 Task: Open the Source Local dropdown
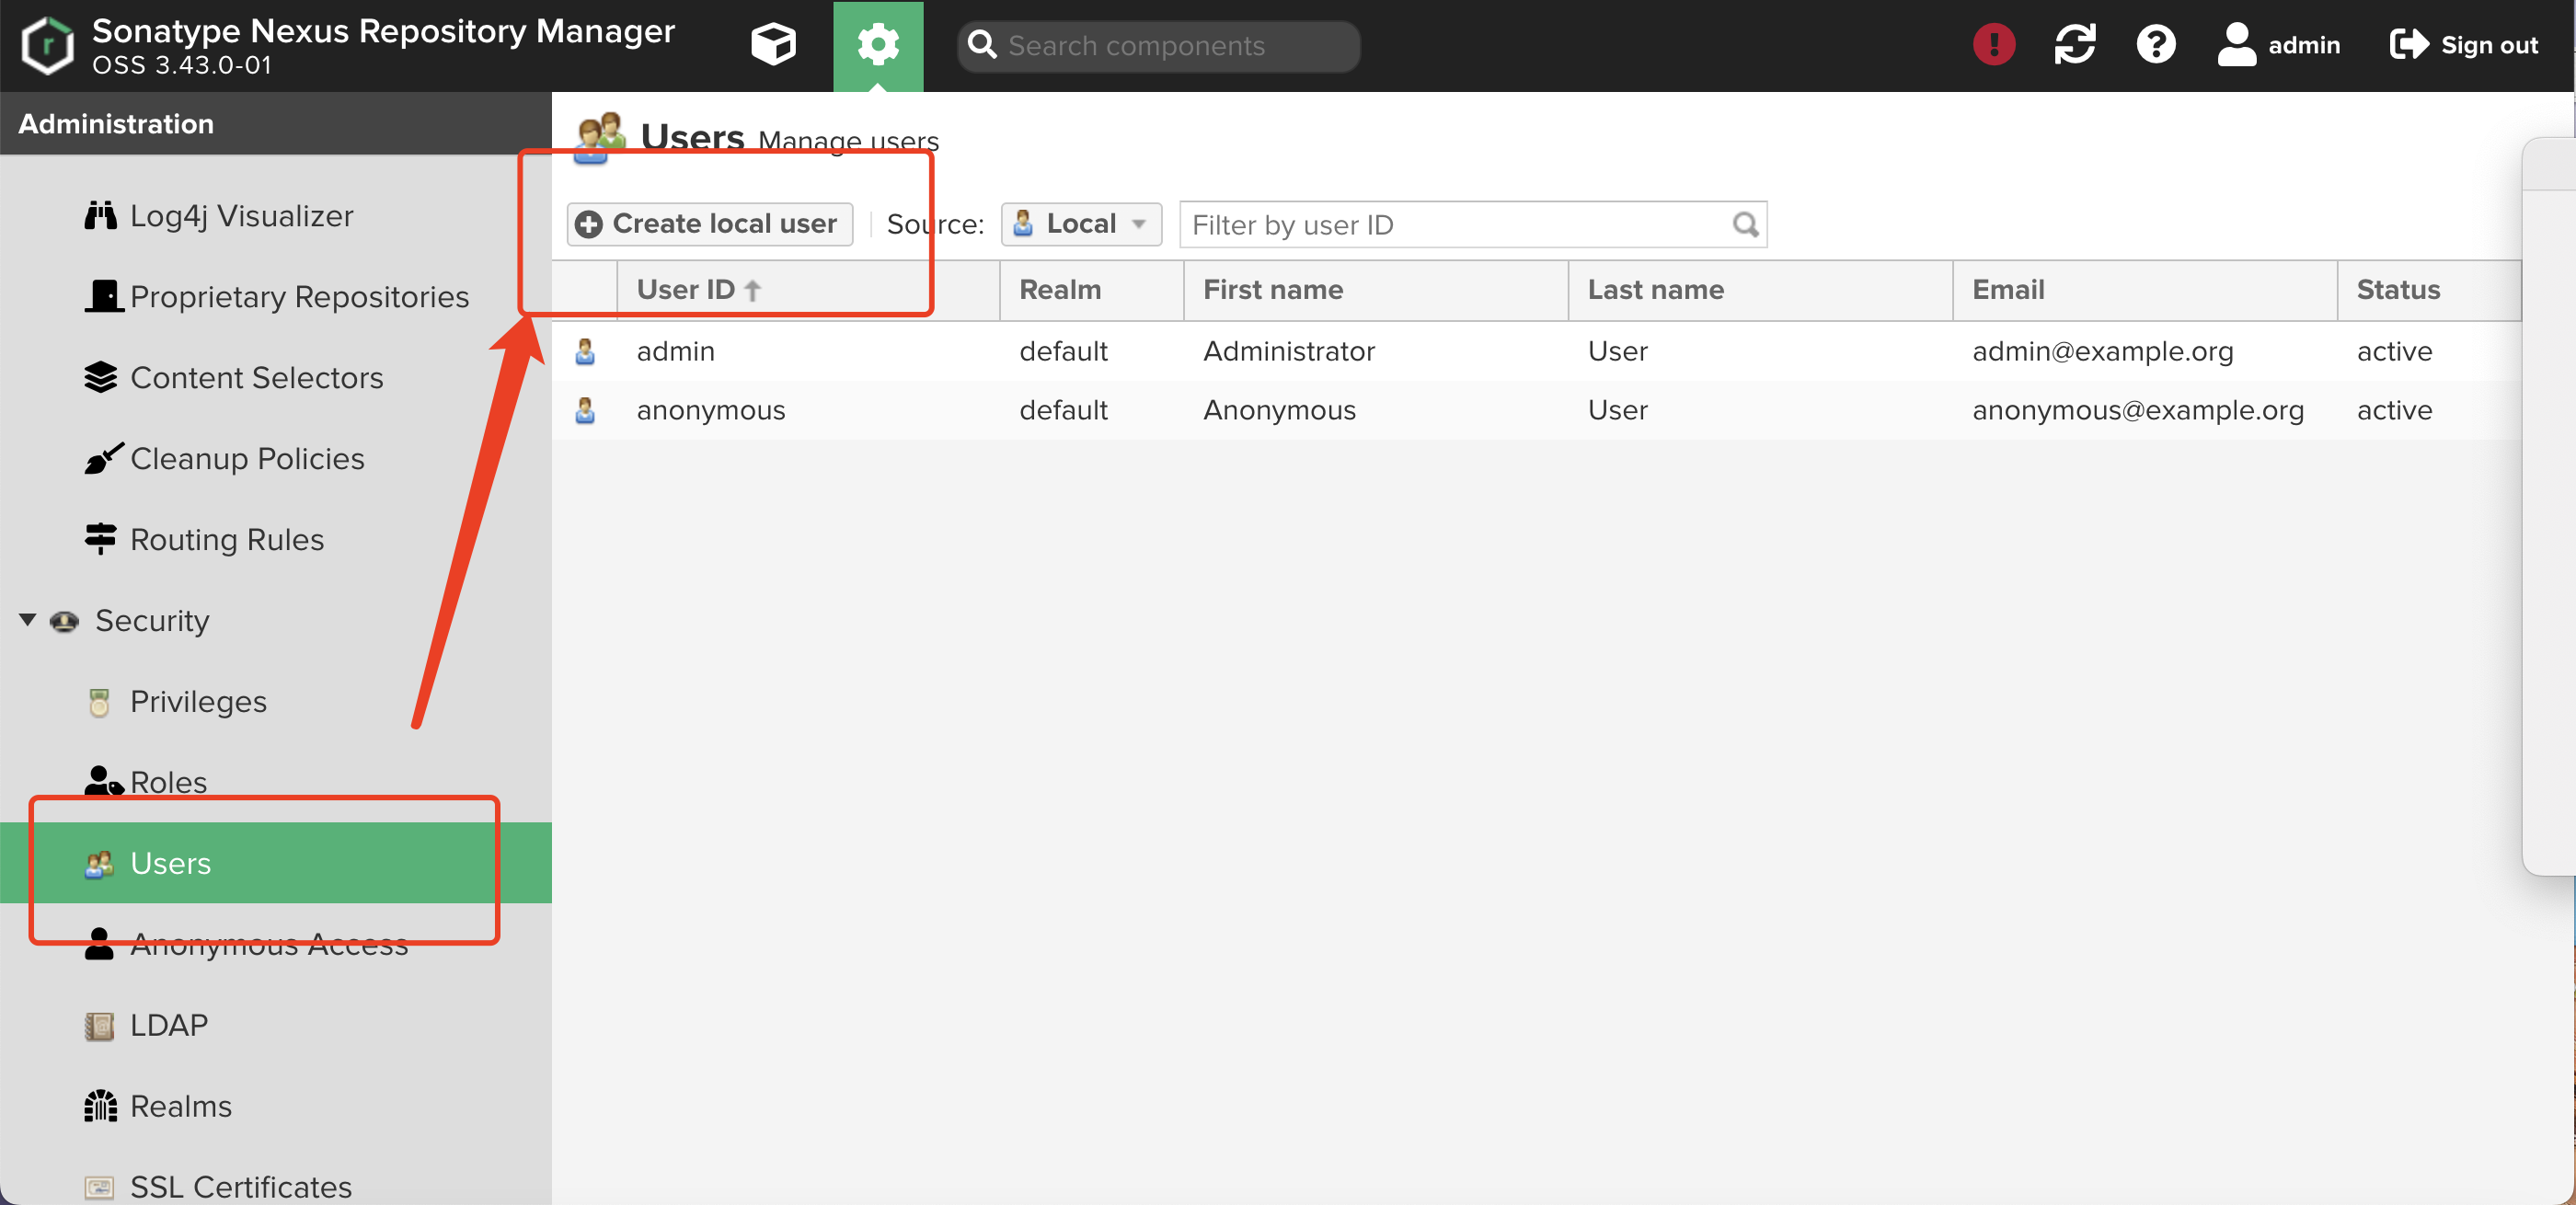[1080, 224]
